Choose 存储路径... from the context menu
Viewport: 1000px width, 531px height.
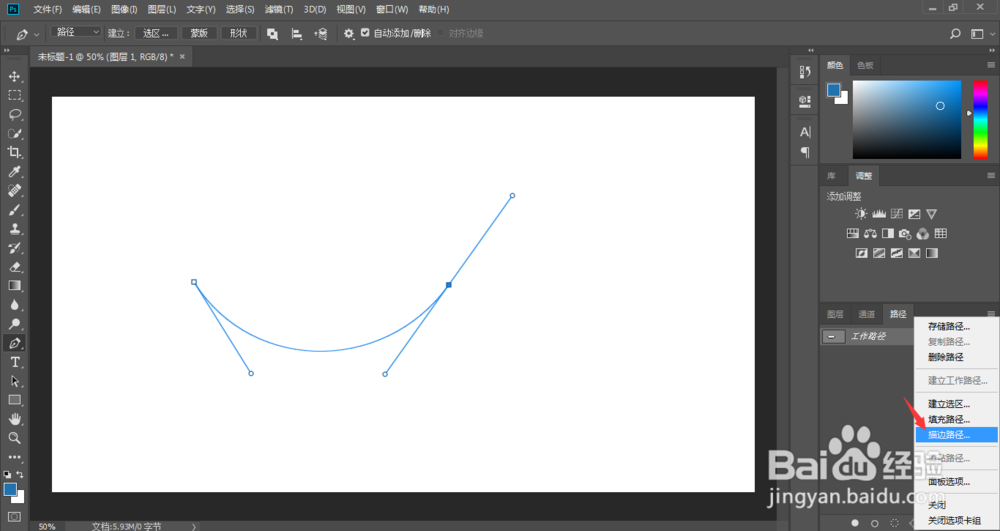(956, 326)
